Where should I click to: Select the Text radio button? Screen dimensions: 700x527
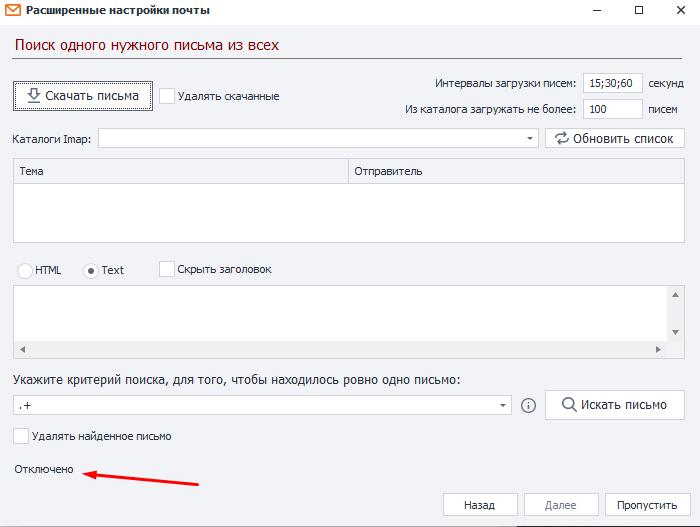[91, 271]
